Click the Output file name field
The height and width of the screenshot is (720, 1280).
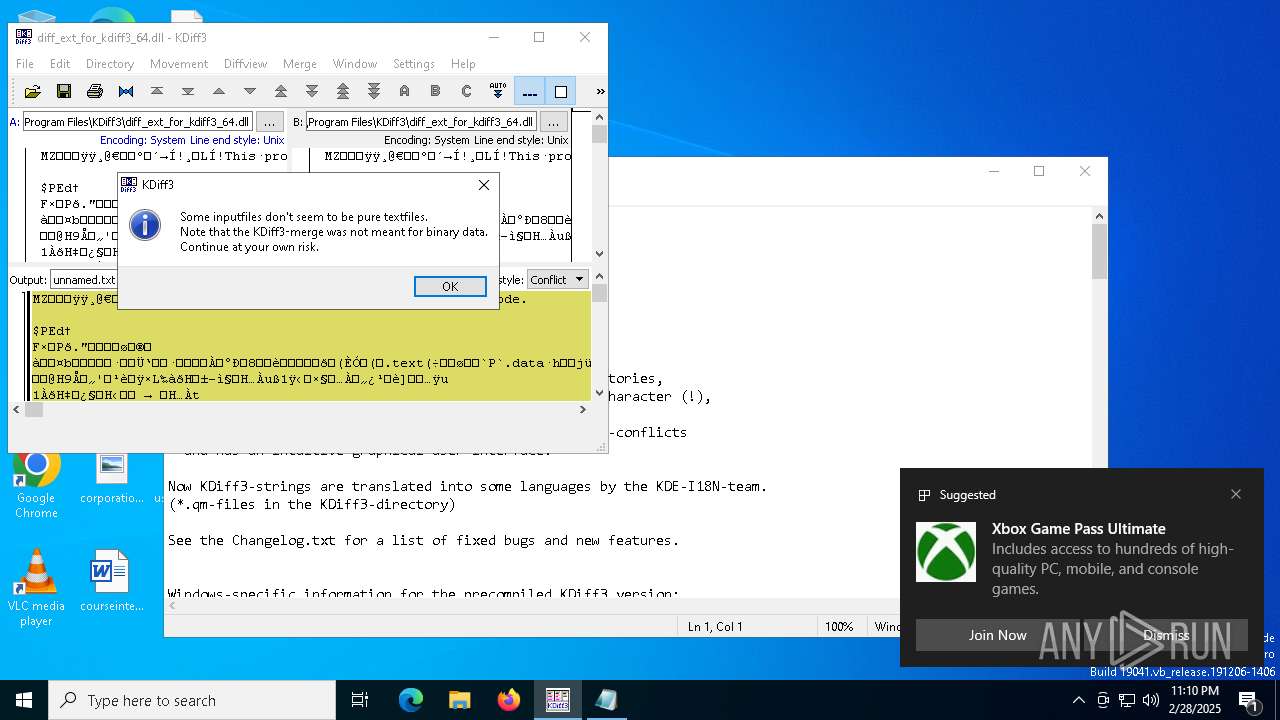[x=84, y=280]
